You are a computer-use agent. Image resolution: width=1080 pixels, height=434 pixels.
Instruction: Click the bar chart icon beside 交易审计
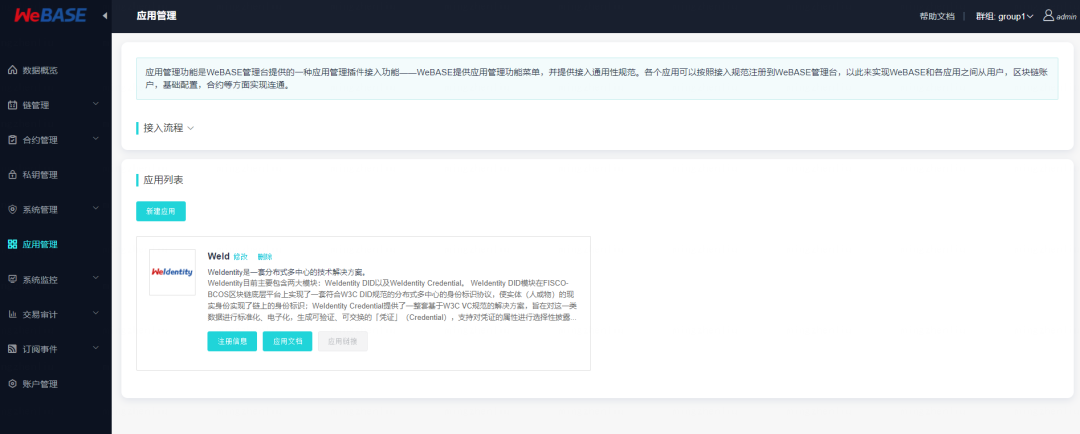(12, 314)
